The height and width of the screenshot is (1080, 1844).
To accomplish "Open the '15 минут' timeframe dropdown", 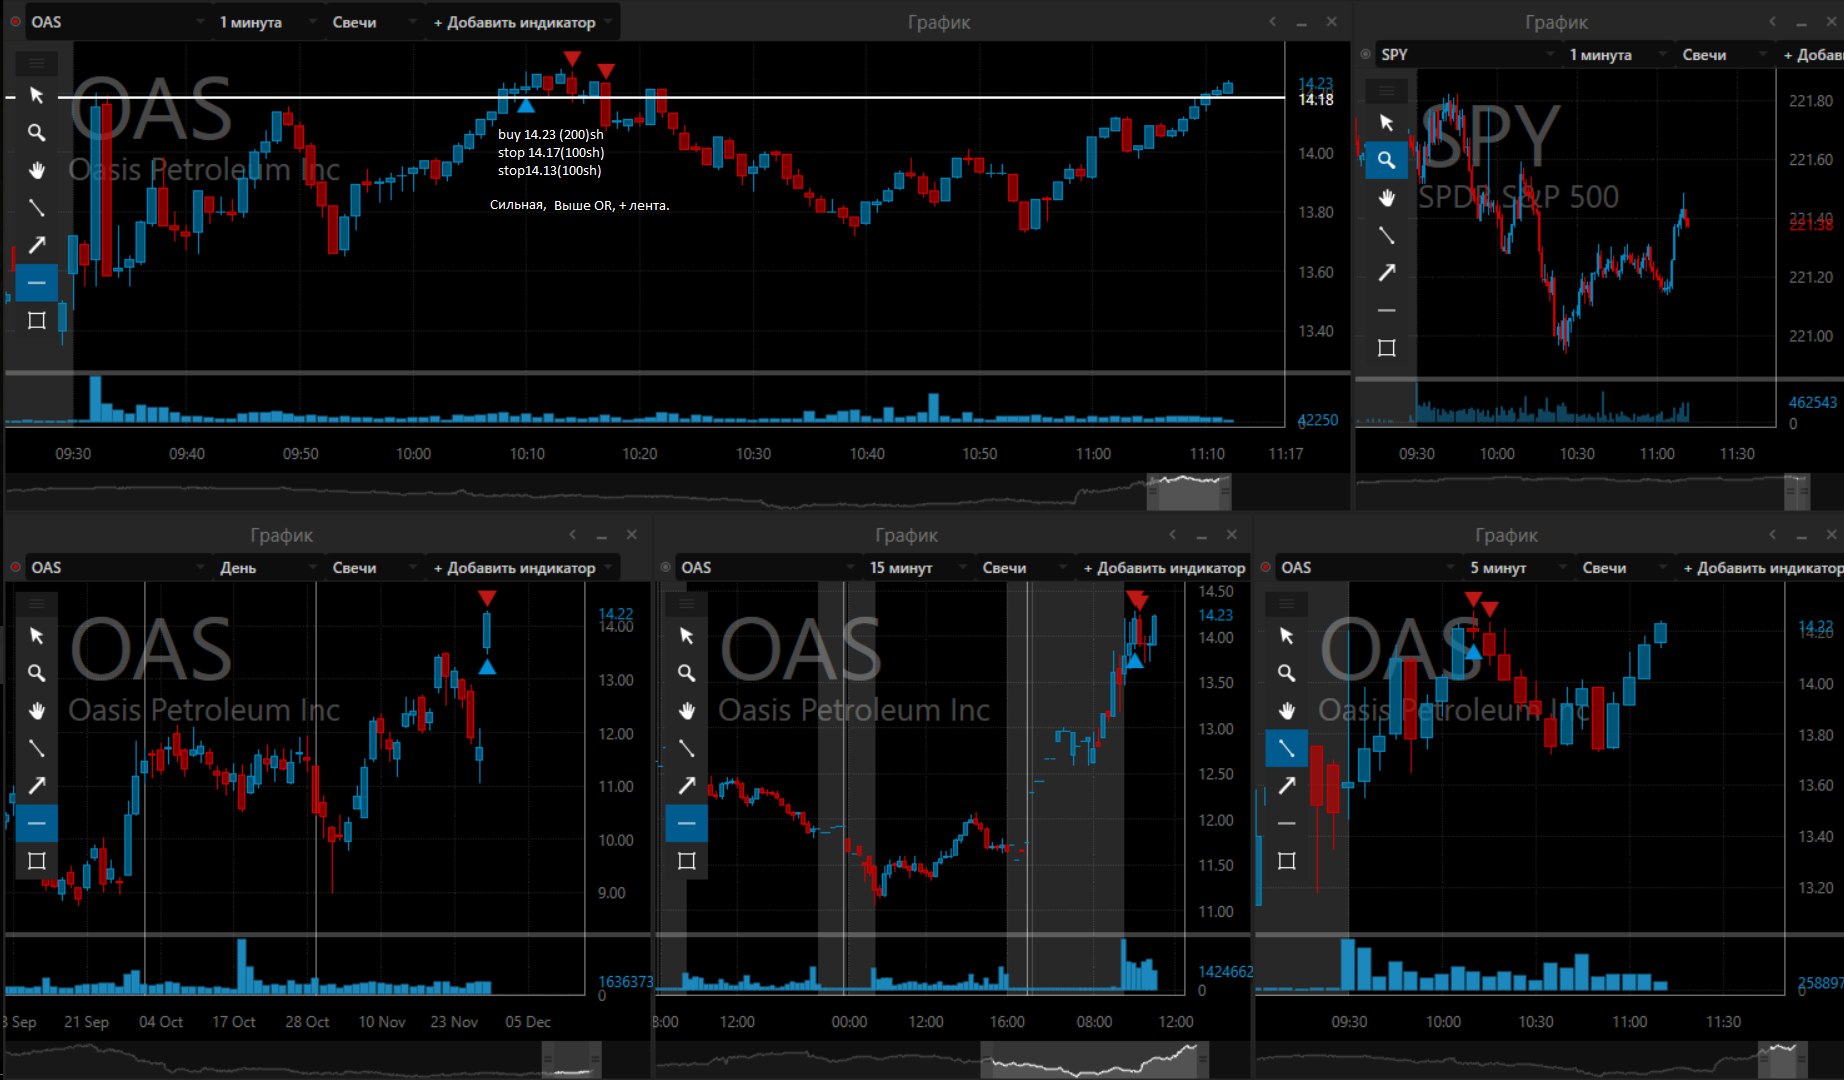I will coord(918,567).
